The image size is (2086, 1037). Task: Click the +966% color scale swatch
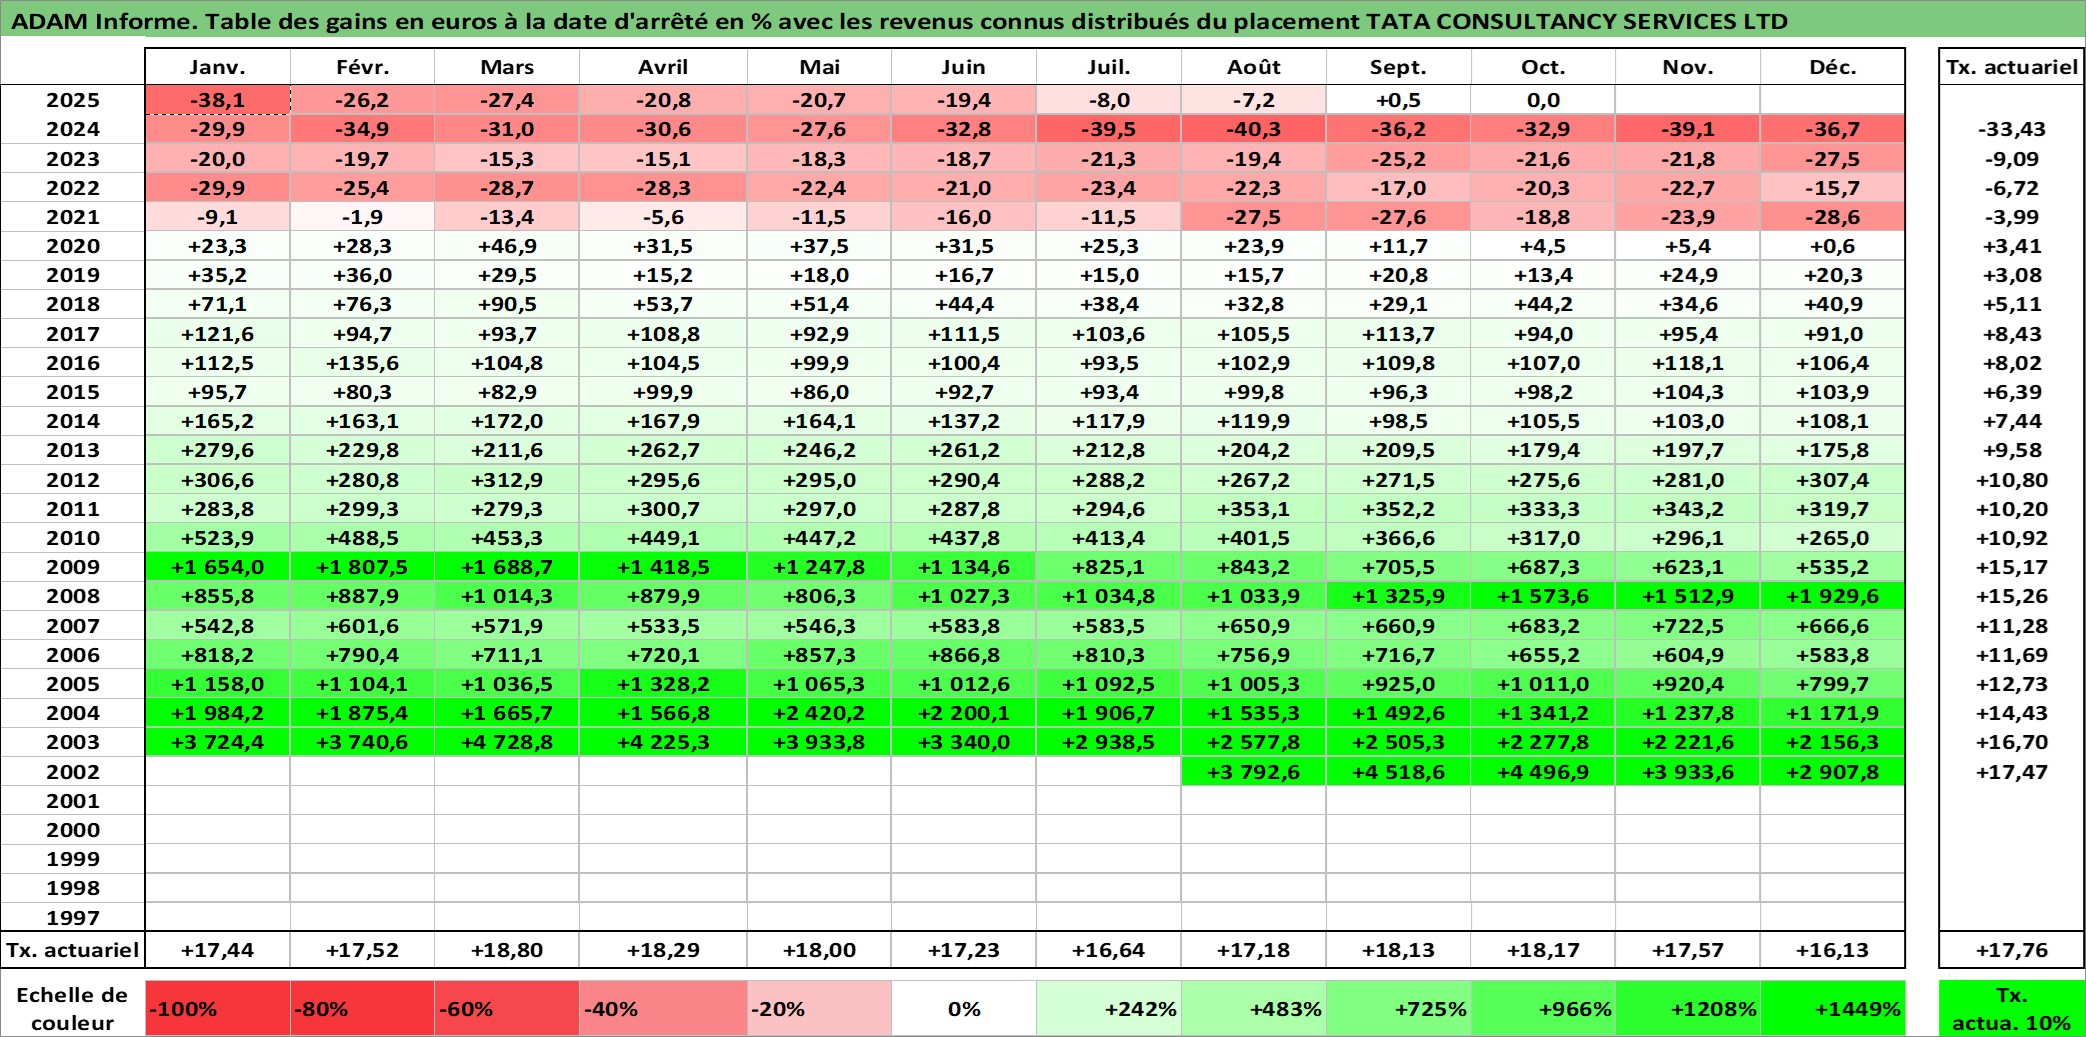(x=1543, y=1009)
